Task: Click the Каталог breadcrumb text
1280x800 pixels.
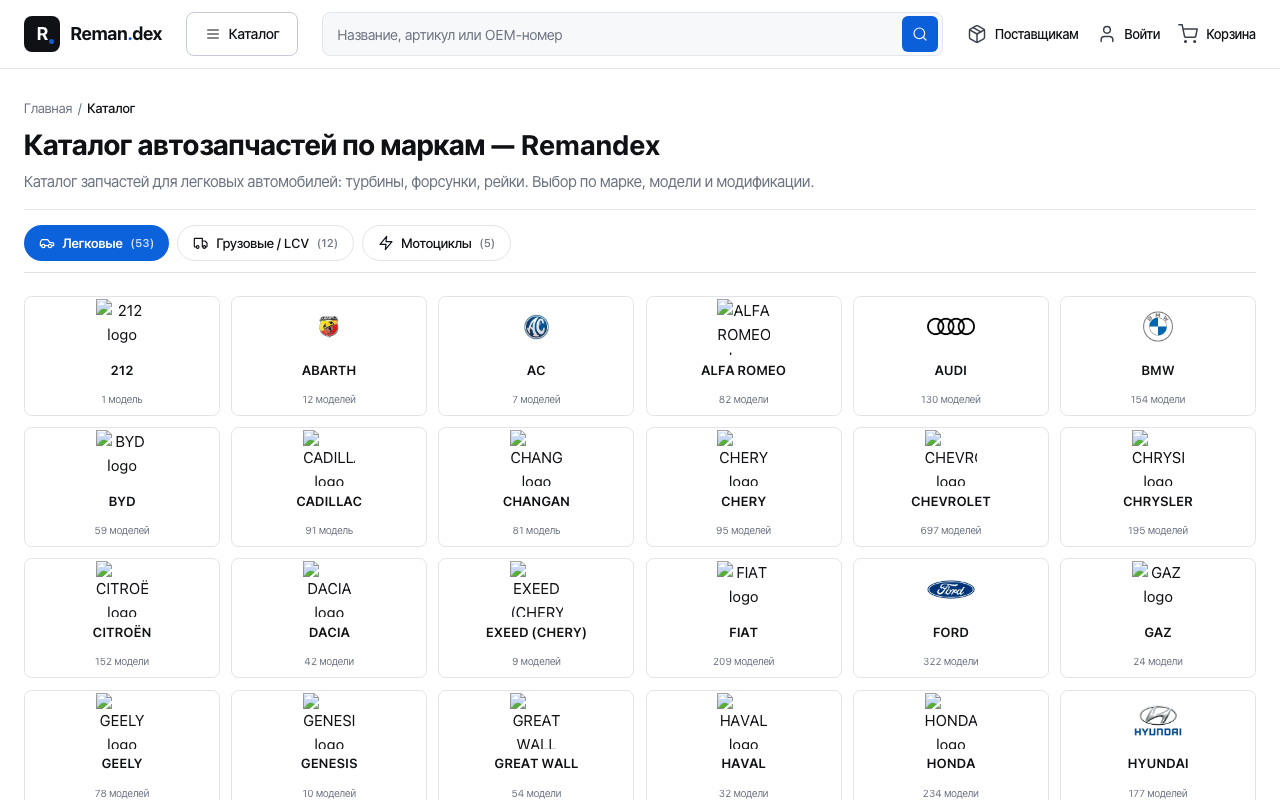Action: coord(111,108)
